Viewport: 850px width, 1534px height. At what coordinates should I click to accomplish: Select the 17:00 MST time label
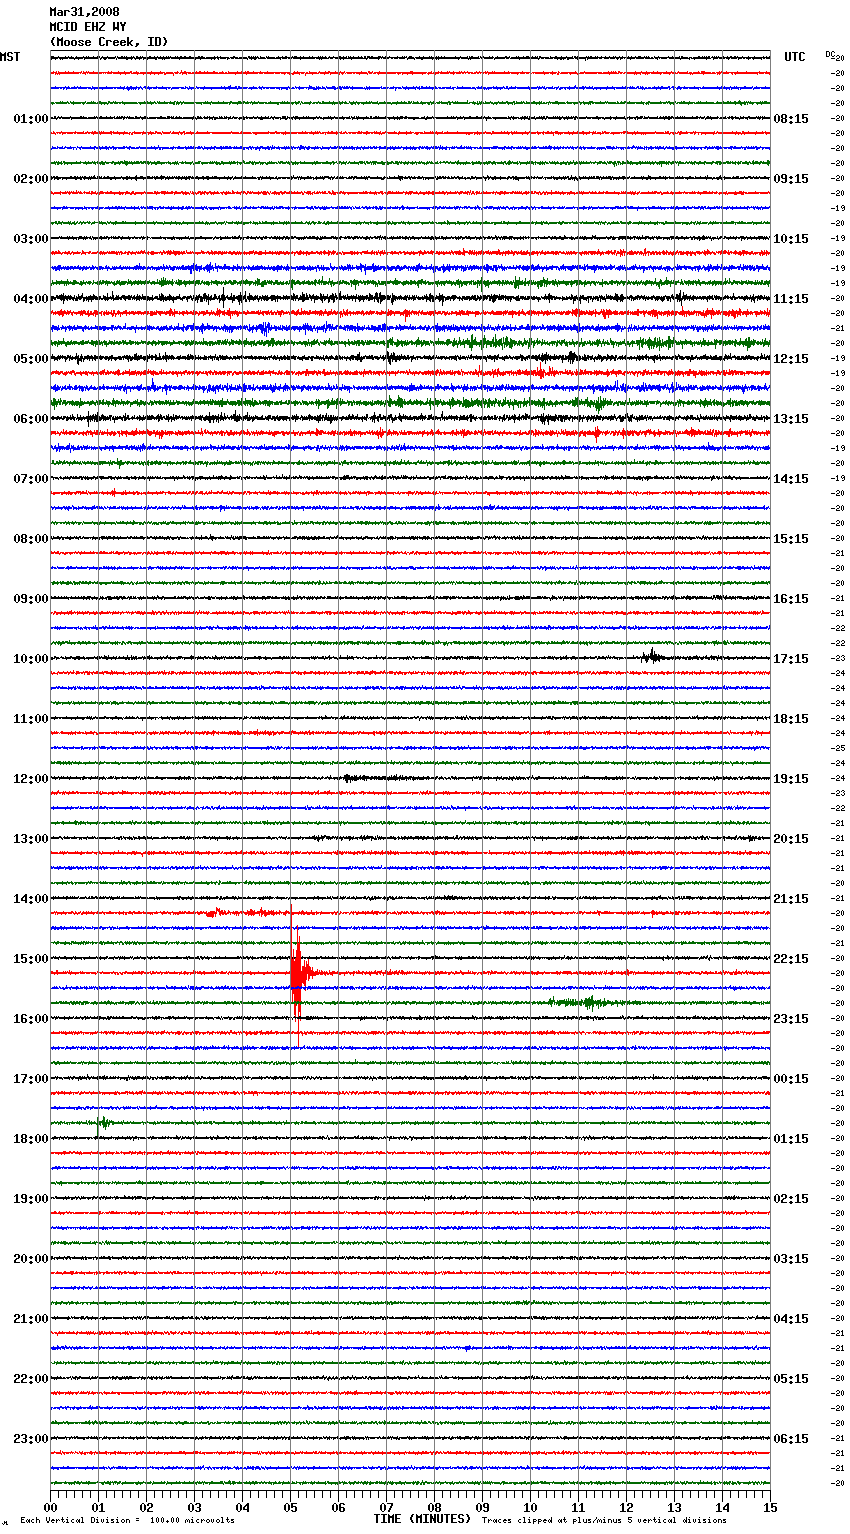[31, 1079]
